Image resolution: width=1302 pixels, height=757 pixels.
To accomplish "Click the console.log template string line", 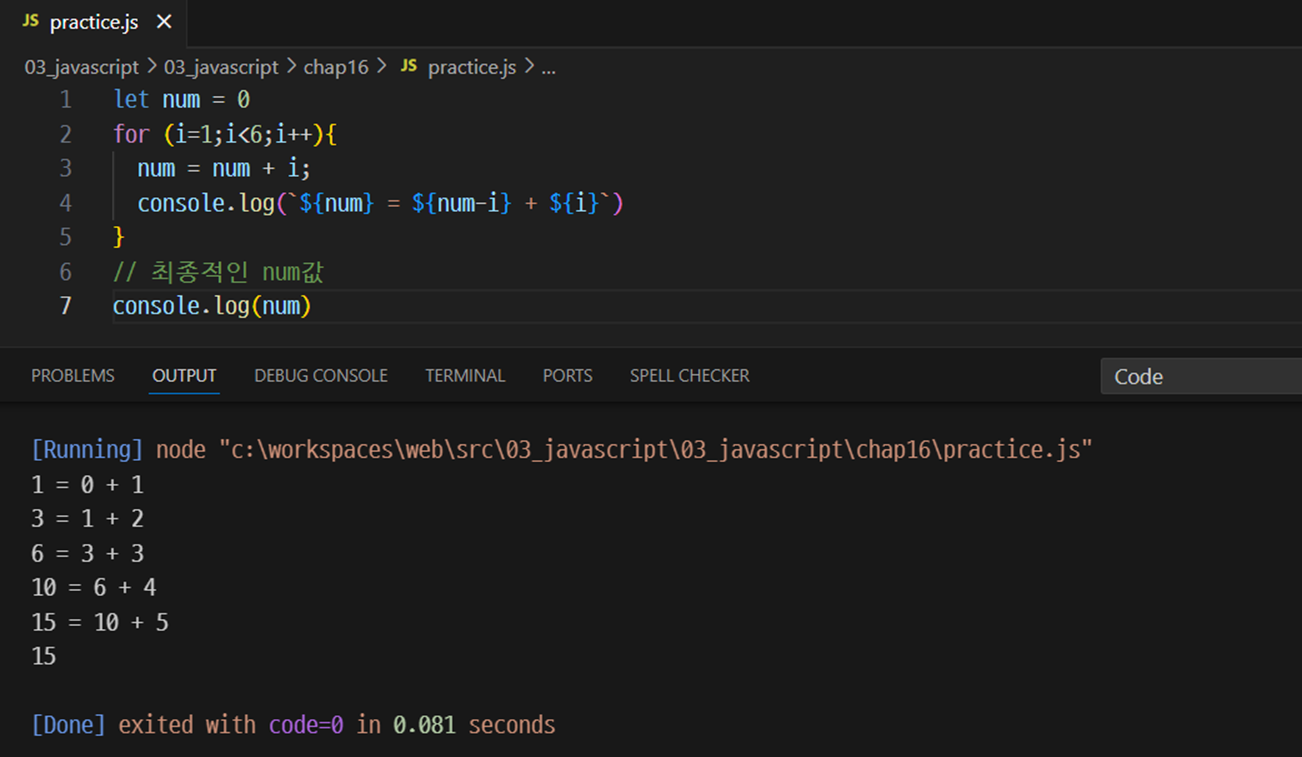I will [x=380, y=203].
